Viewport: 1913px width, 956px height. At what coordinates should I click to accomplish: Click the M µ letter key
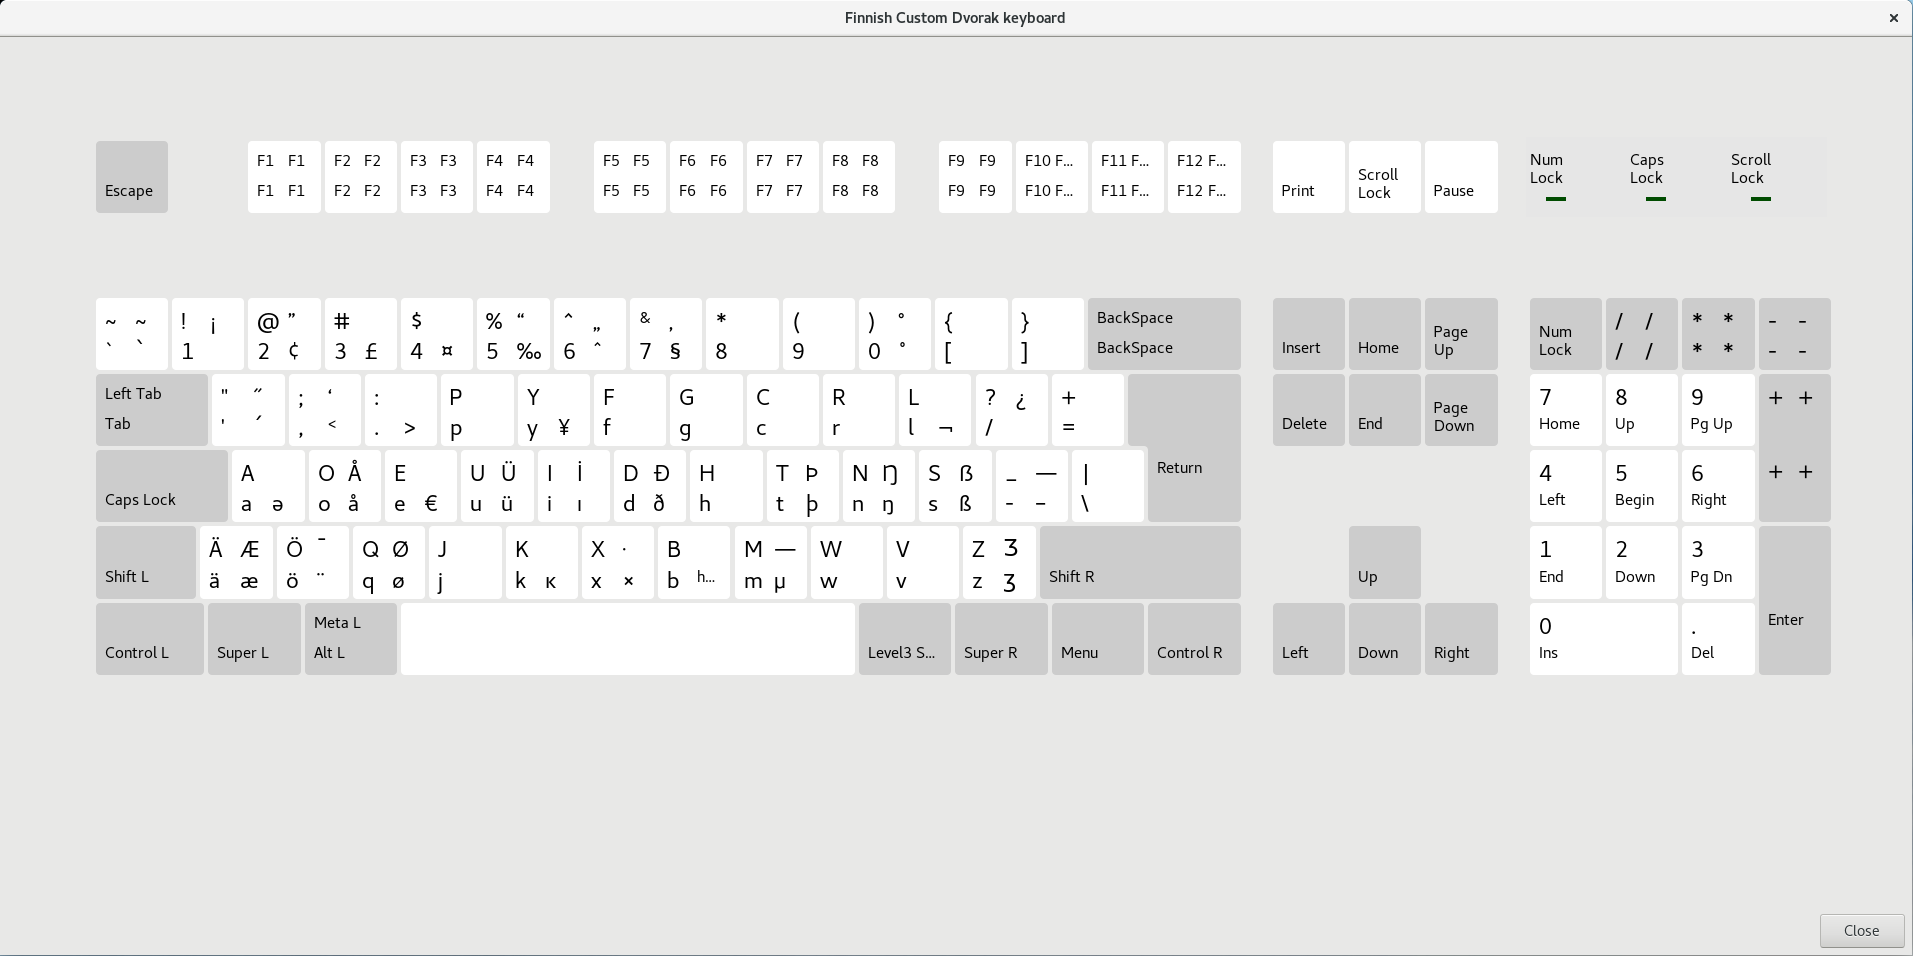(771, 562)
